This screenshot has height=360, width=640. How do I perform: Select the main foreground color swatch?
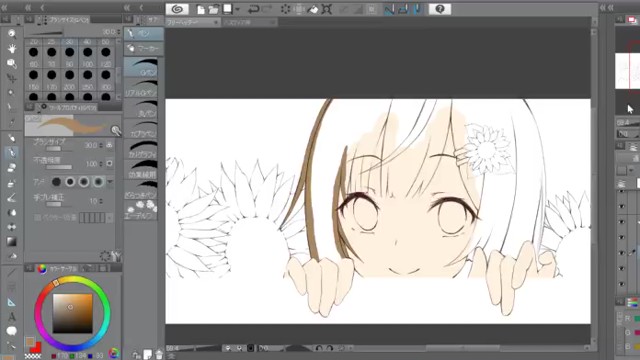(x=29, y=341)
